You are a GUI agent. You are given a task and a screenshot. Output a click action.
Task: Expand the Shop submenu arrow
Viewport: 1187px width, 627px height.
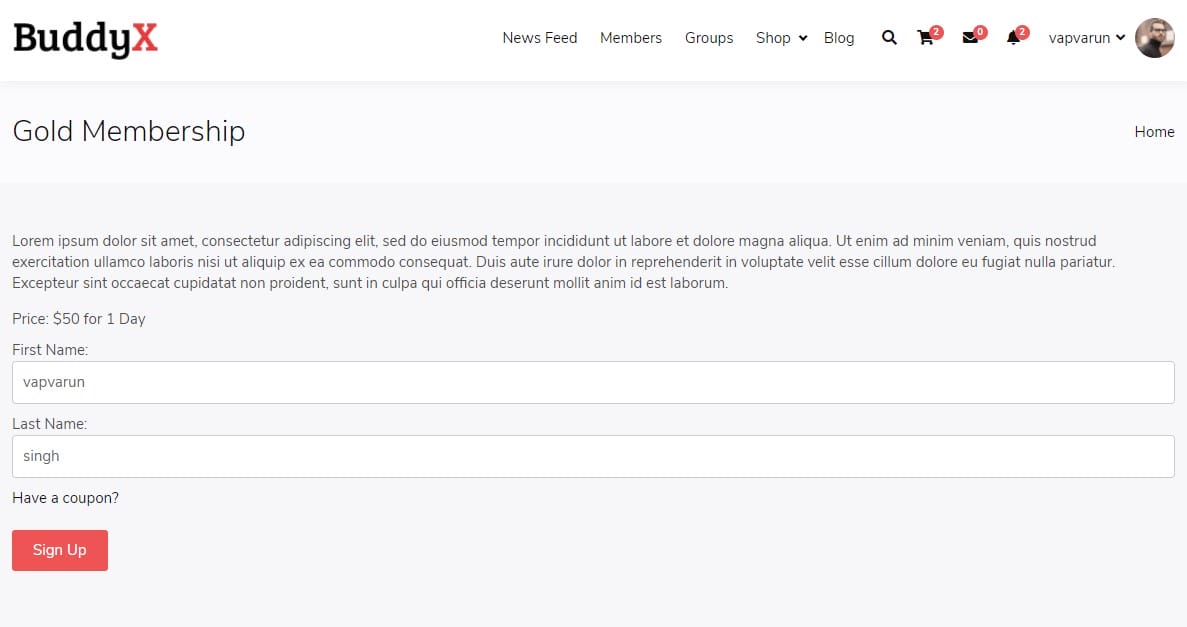(803, 39)
